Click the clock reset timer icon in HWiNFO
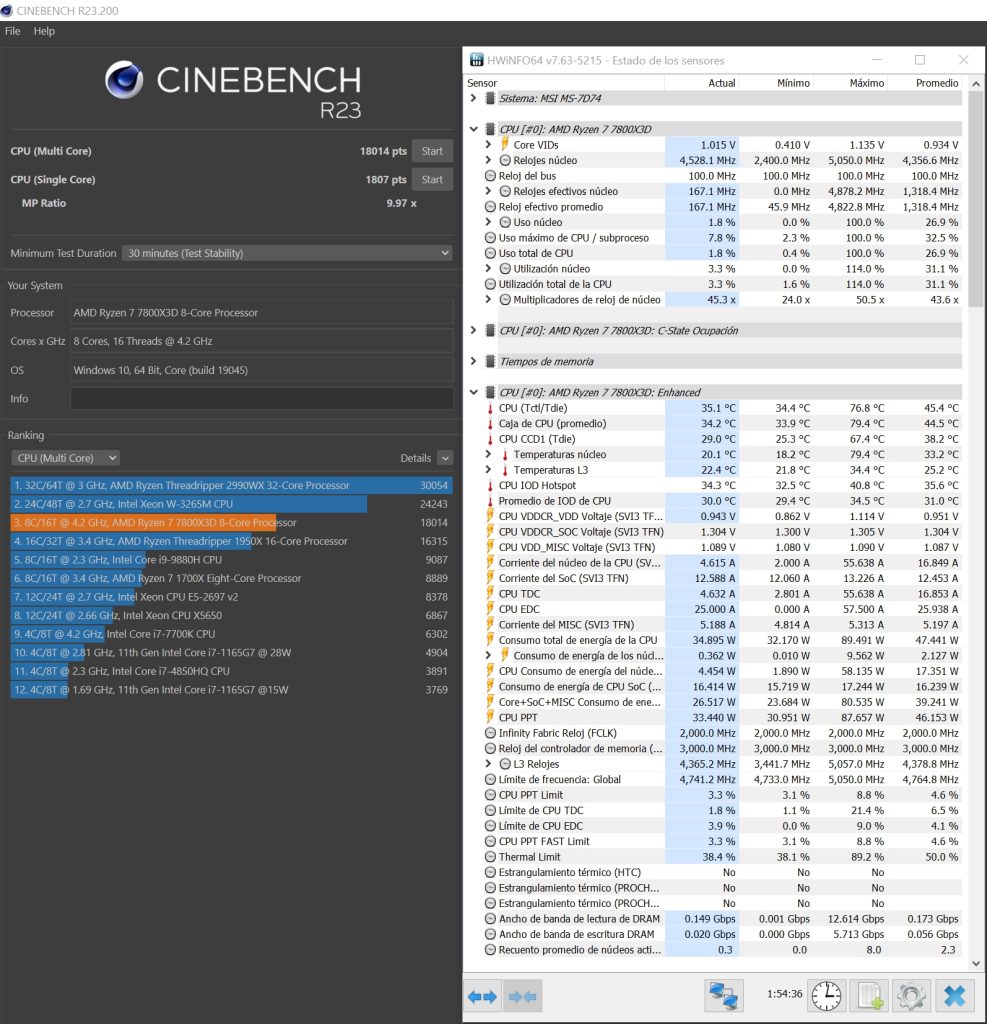Screen dimensions: 987x1024 [x=826, y=996]
